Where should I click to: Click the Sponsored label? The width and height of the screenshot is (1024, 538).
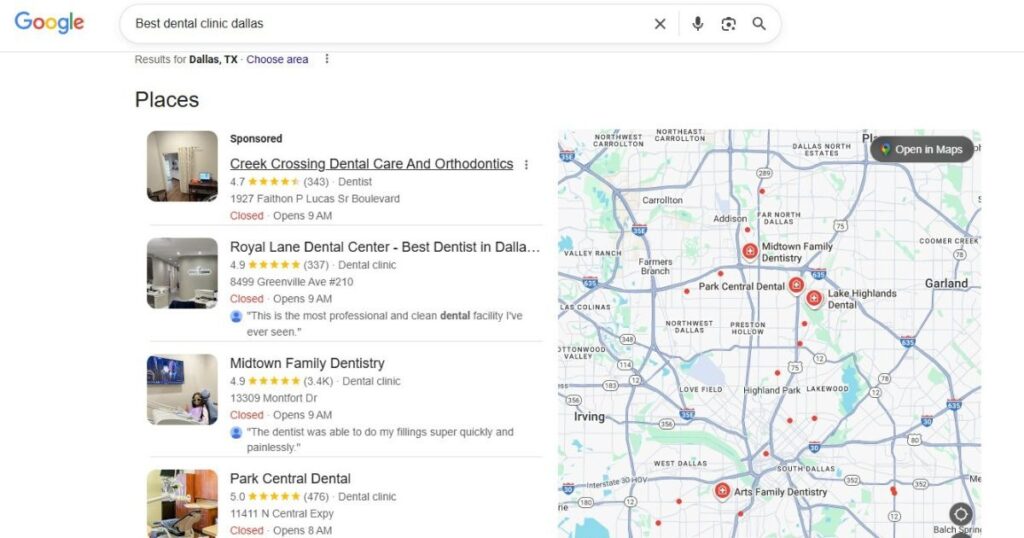pos(256,138)
